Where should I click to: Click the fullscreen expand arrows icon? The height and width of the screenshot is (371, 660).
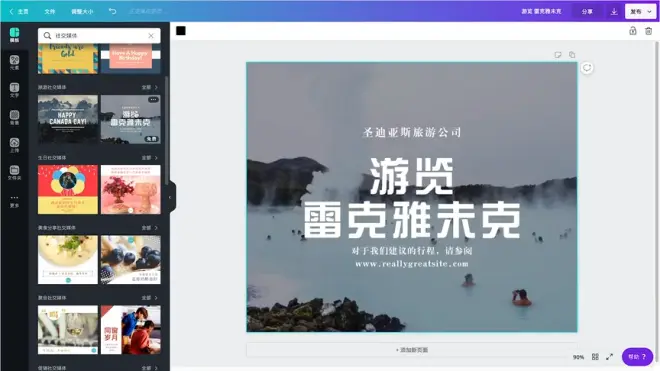(x=609, y=357)
